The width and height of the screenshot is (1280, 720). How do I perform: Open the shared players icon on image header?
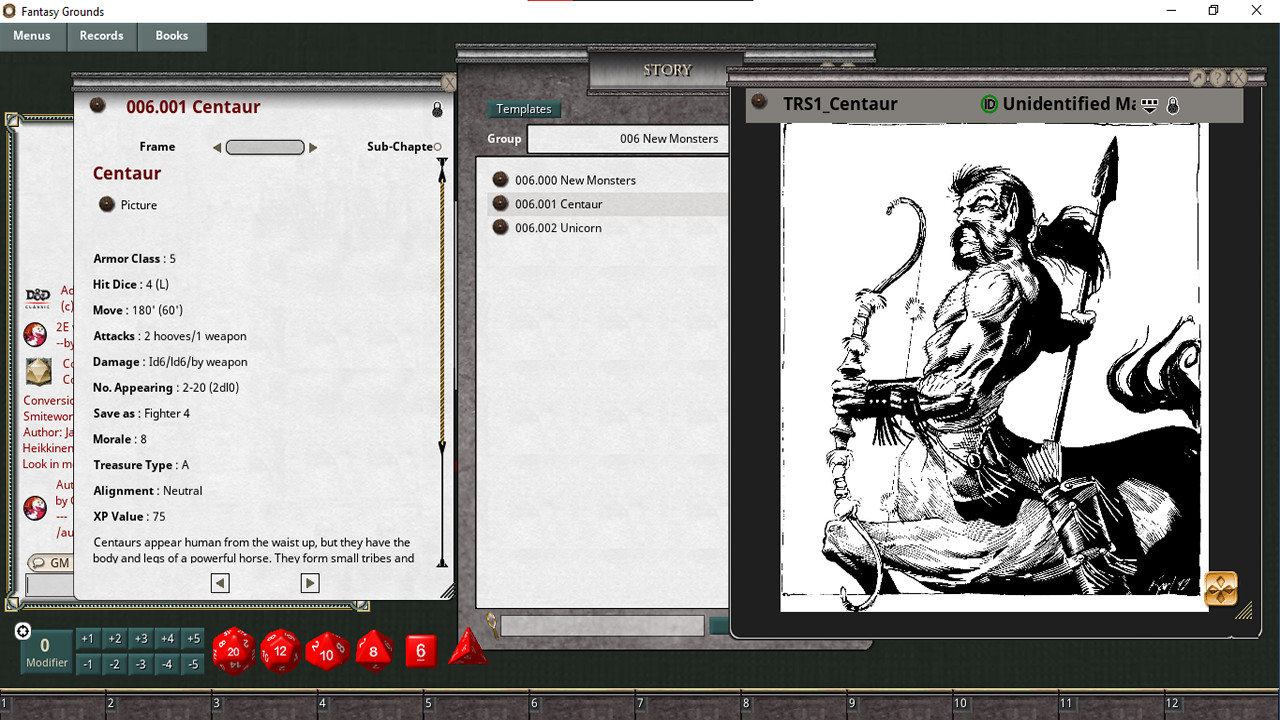tap(1149, 104)
